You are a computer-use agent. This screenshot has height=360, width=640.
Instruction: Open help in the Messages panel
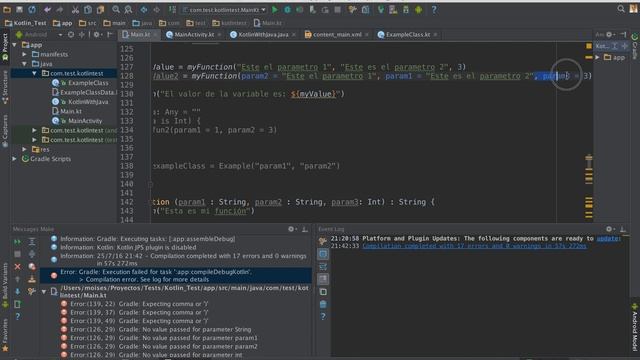[x=18, y=316]
